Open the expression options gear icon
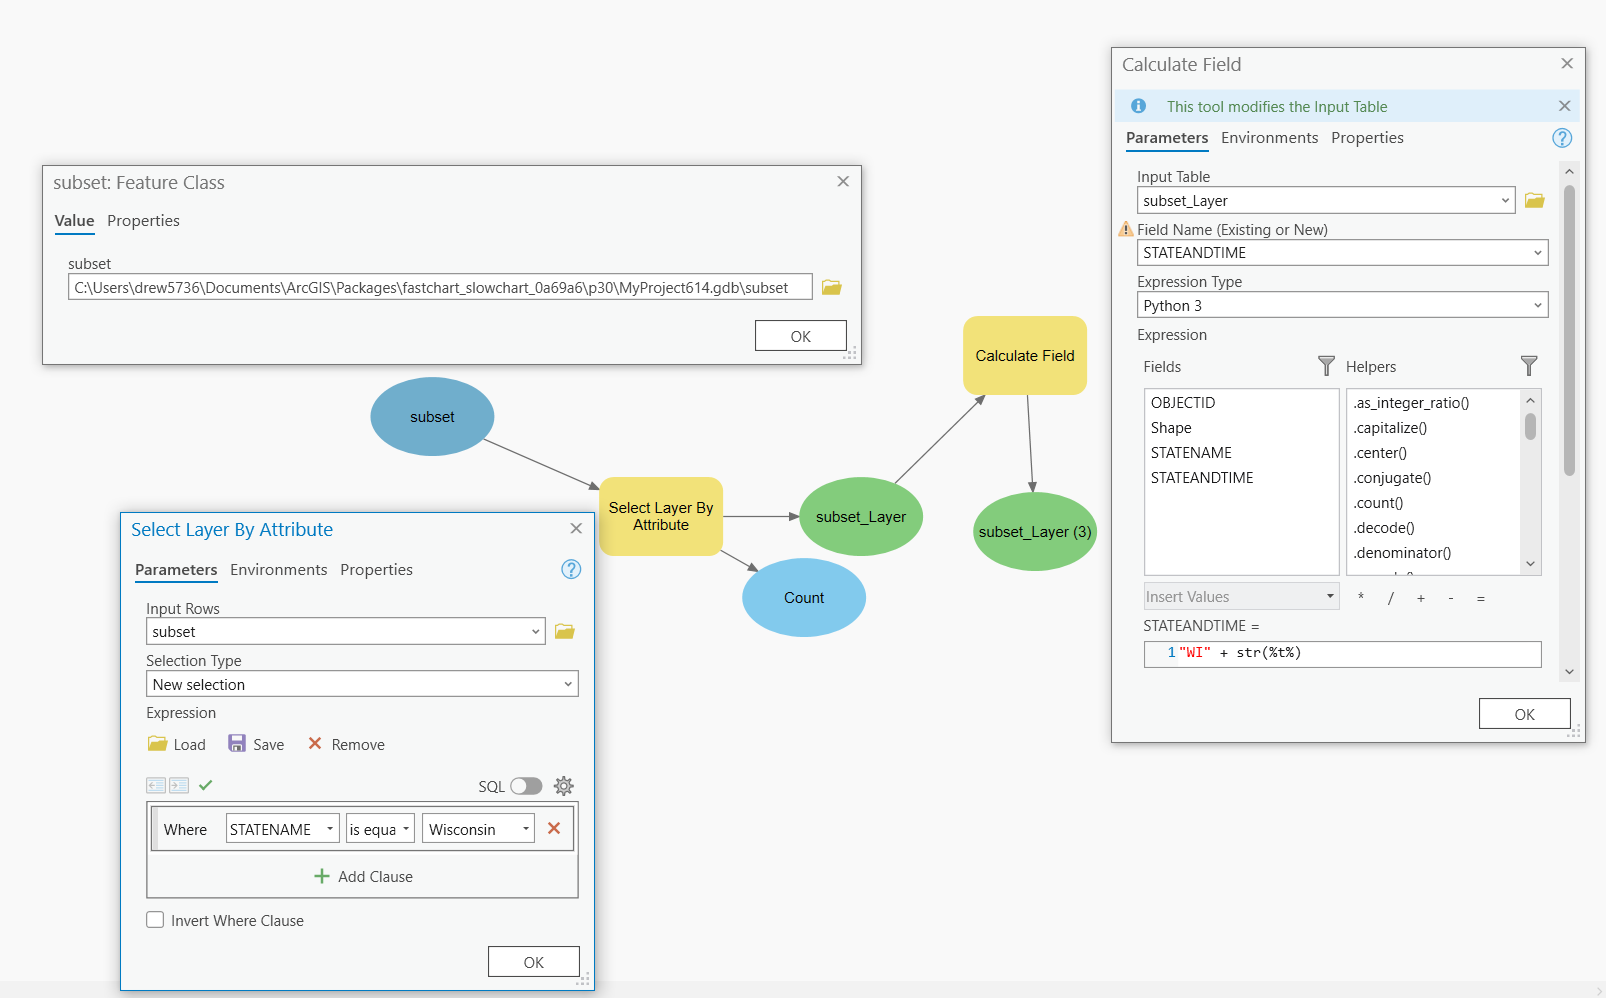Image resolution: width=1606 pixels, height=998 pixels. pyautogui.click(x=563, y=786)
